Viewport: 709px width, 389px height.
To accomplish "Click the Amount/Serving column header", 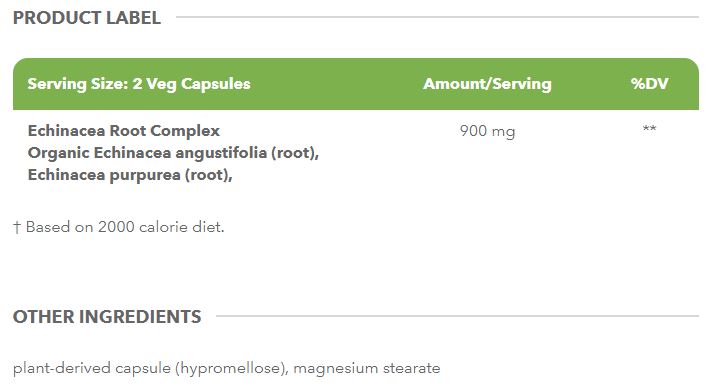I will (487, 84).
